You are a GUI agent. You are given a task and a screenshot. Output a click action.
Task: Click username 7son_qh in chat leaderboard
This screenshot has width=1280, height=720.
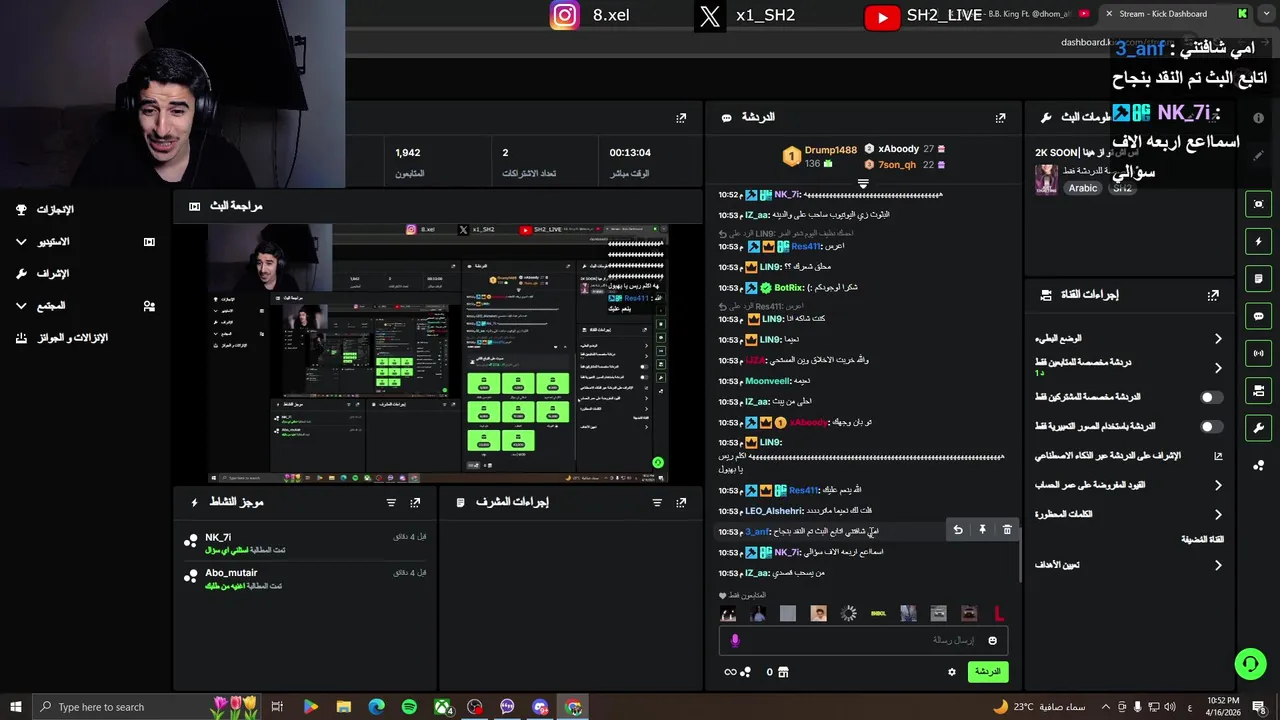pyautogui.click(x=897, y=165)
